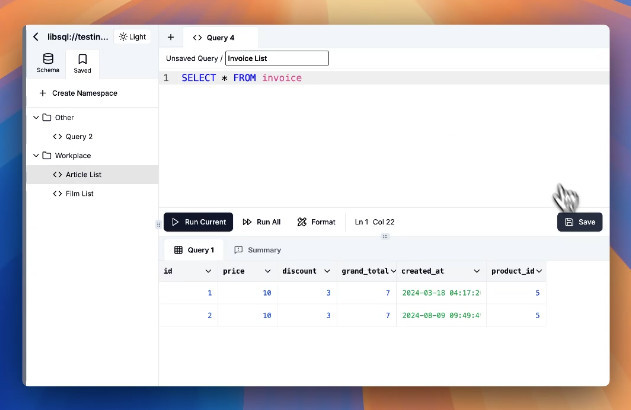
Task: Switch to Query 1 results tab
Action: click(194, 250)
